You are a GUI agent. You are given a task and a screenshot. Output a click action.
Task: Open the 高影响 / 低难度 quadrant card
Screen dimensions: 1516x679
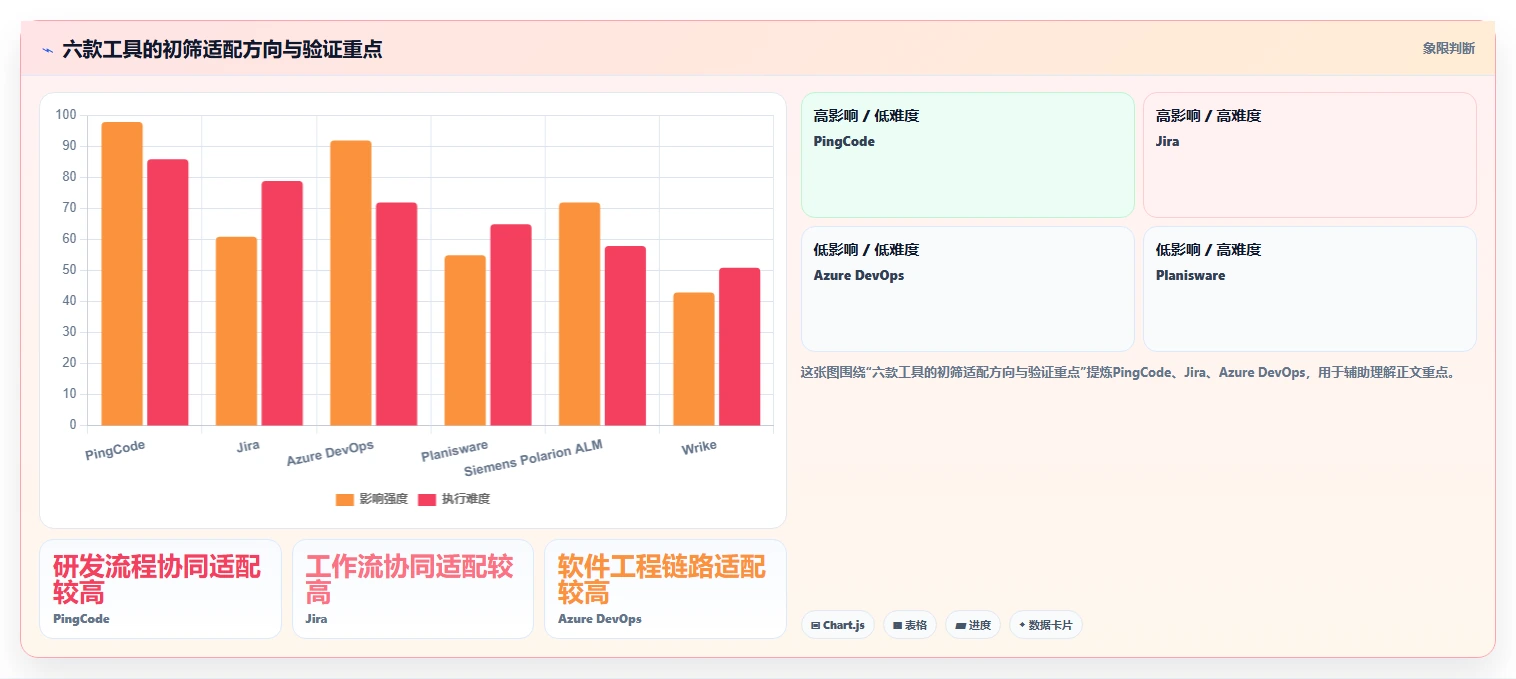click(968, 155)
